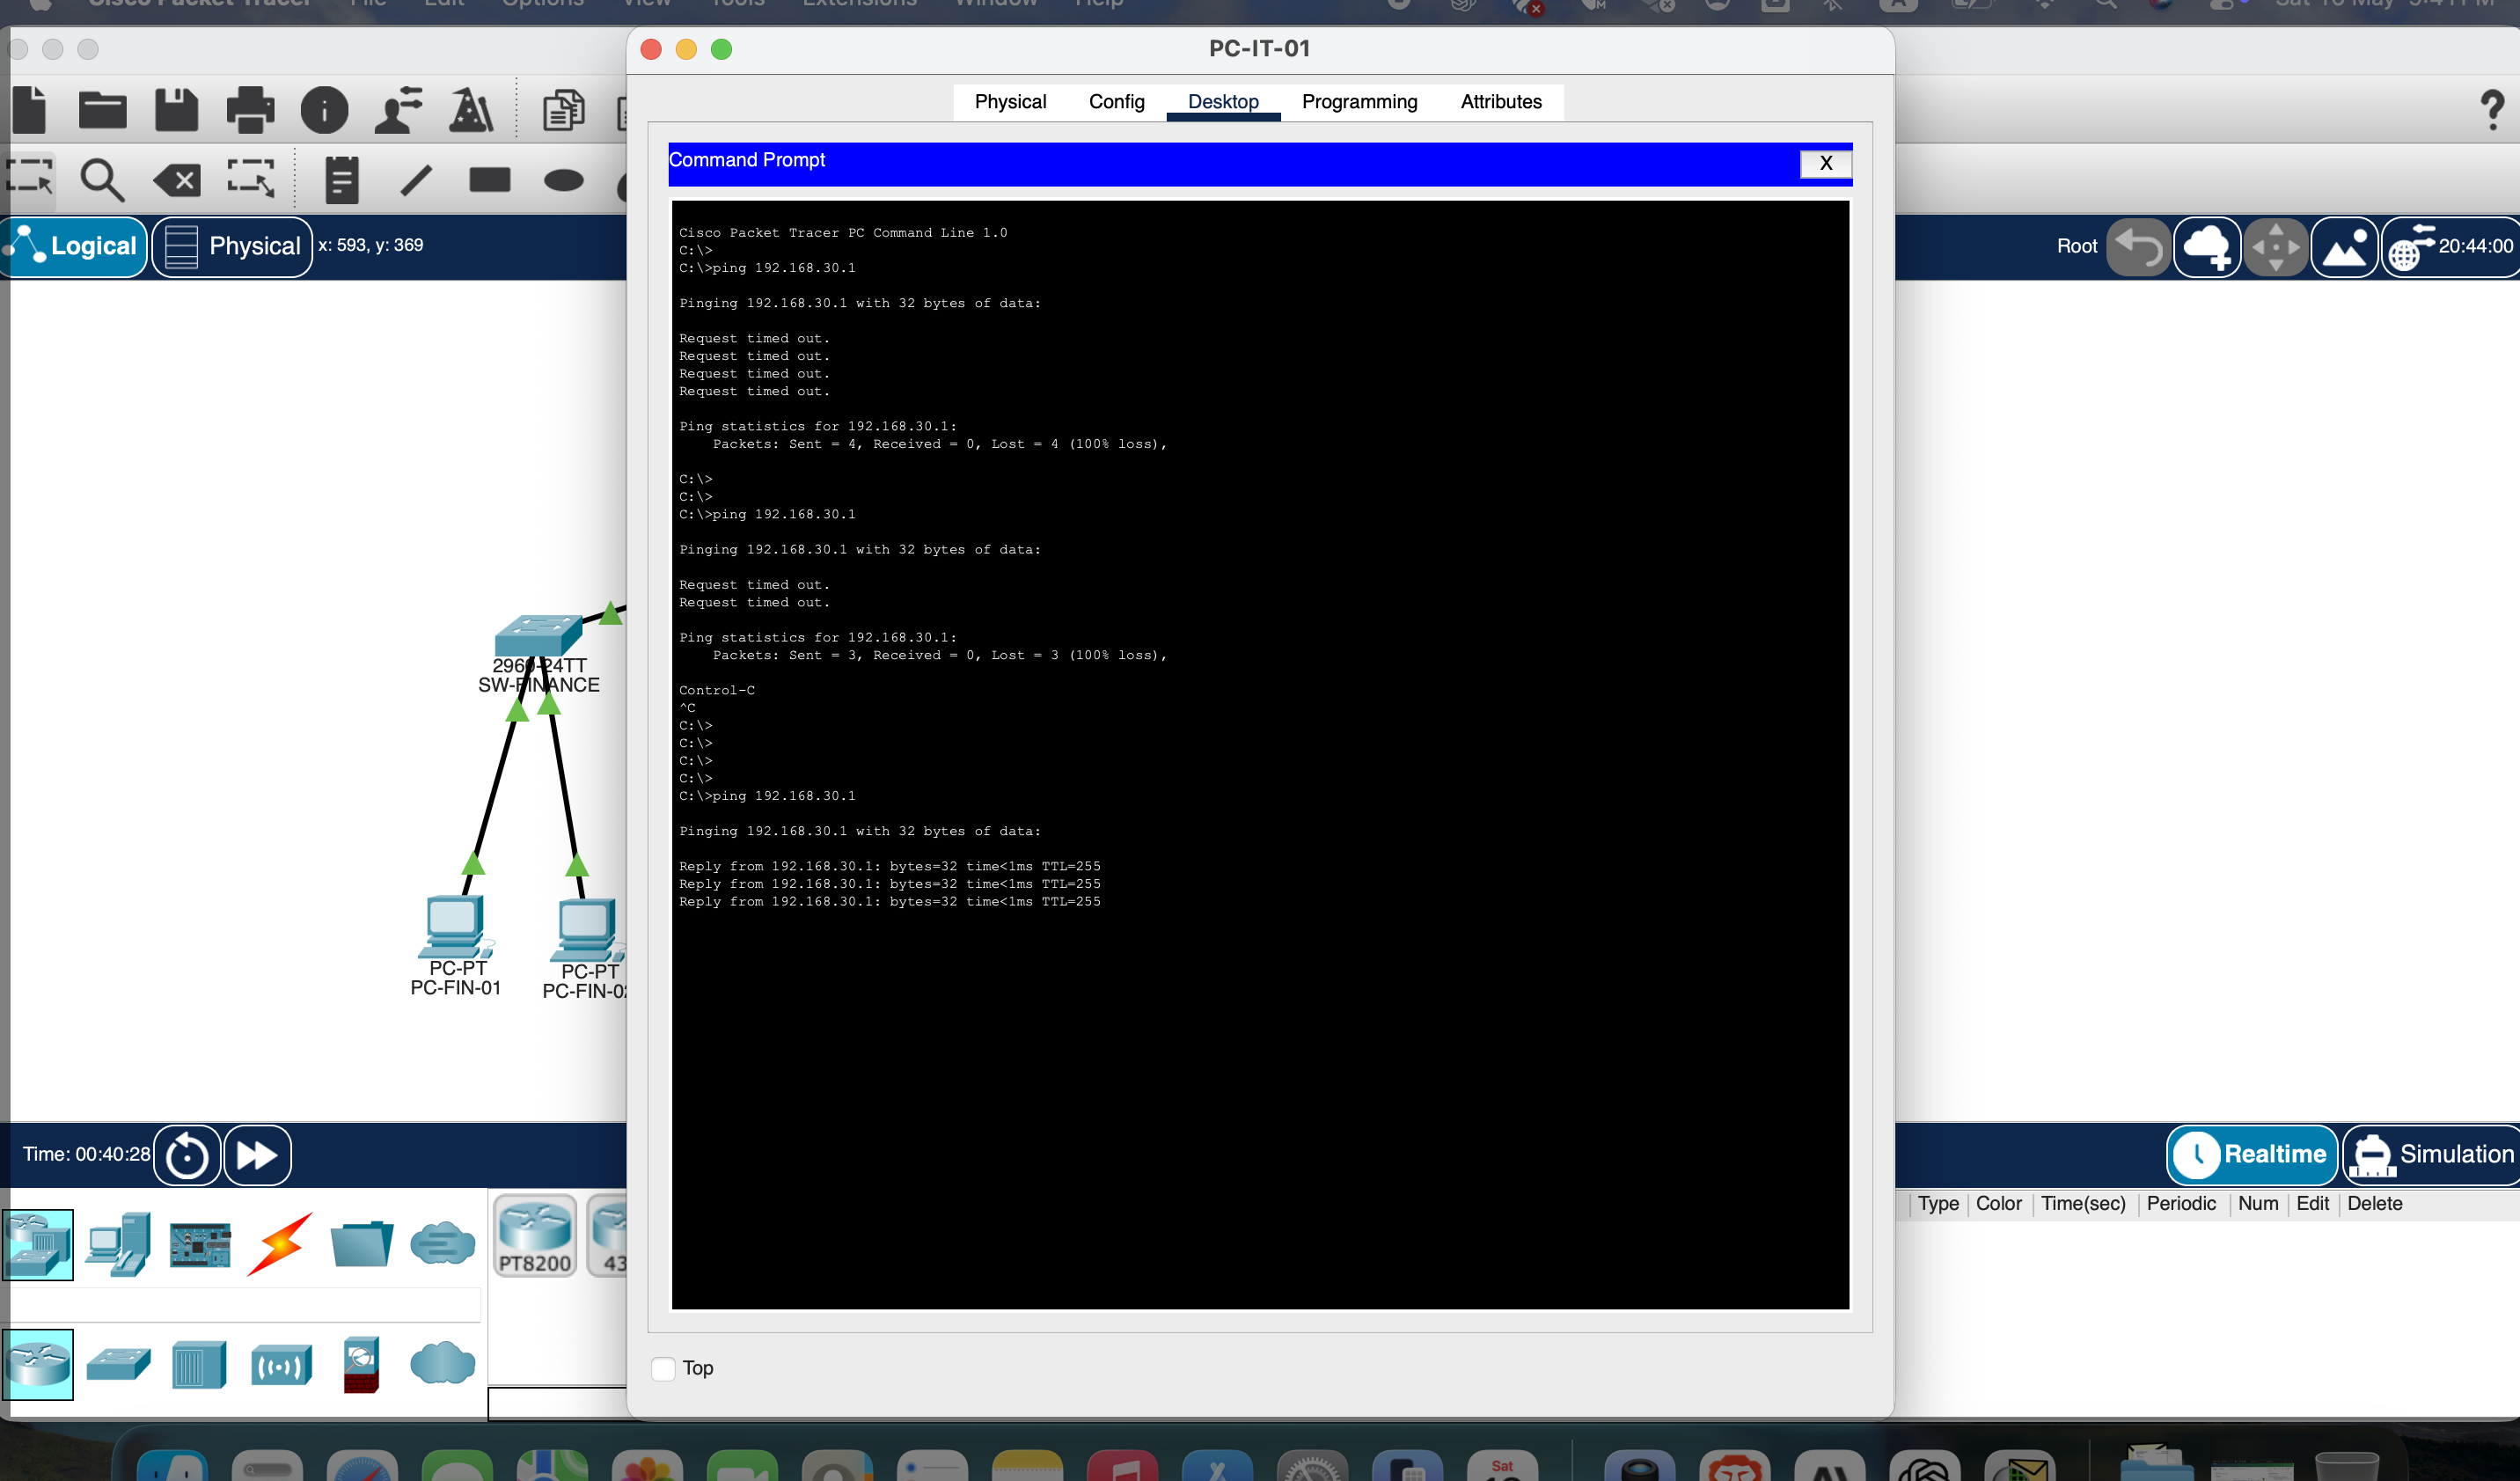Image resolution: width=2520 pixels, height=1481 pixels.
Task: Select Multiuser Connection cloud icon
Action: tap(442, 1244)
